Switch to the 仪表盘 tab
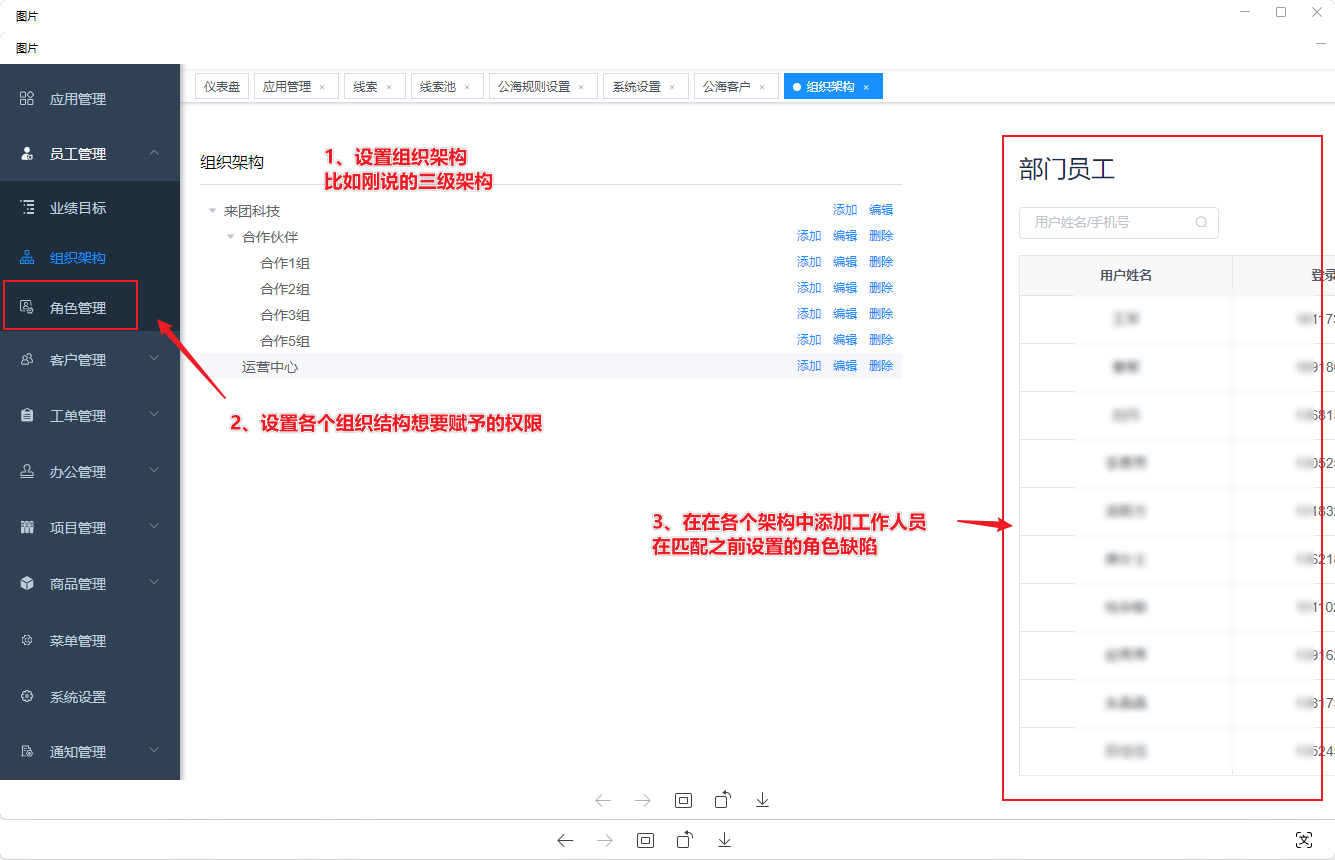1335x860 pixels. [221, 86]
